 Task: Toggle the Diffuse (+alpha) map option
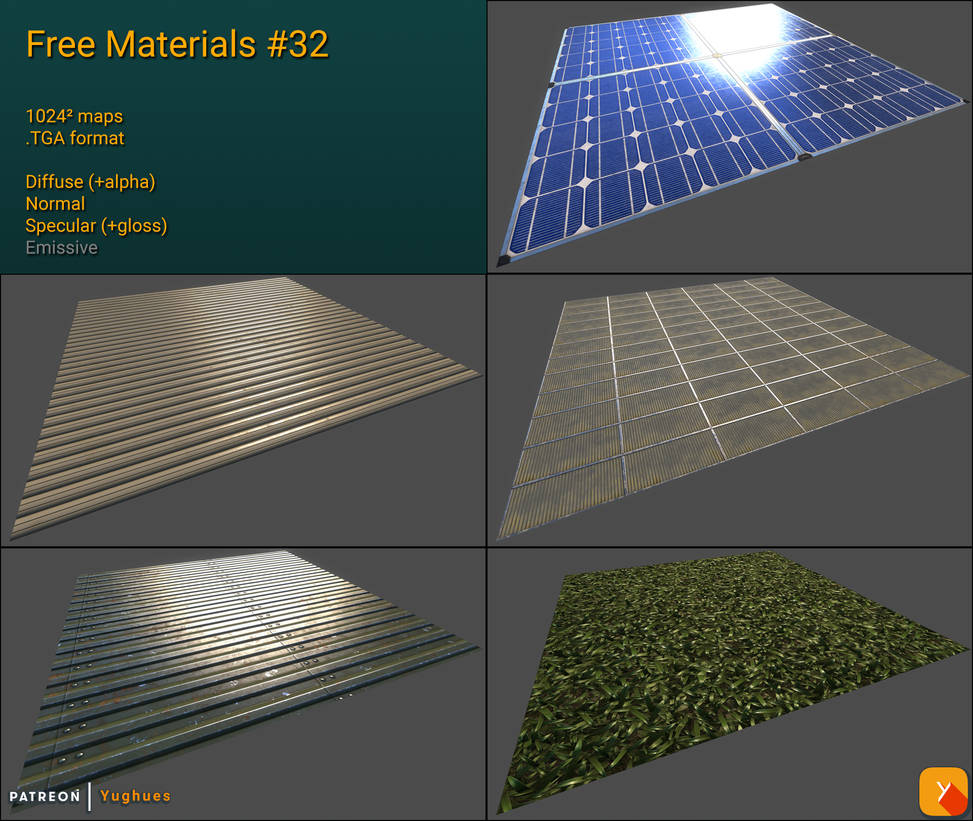(x=91, y=182)
